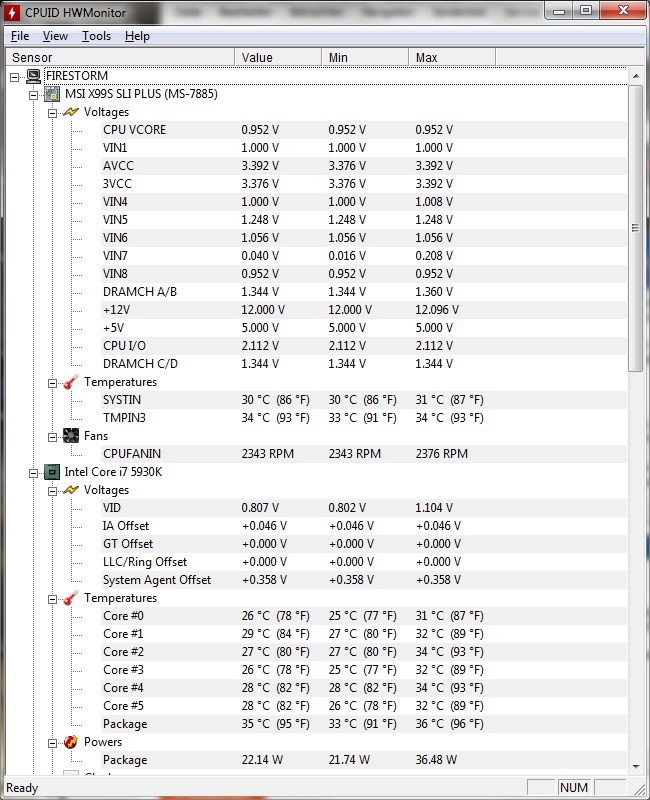Select the VIN1 voltage row
This screenshot has width=650, height=800.
click(364, 147)
